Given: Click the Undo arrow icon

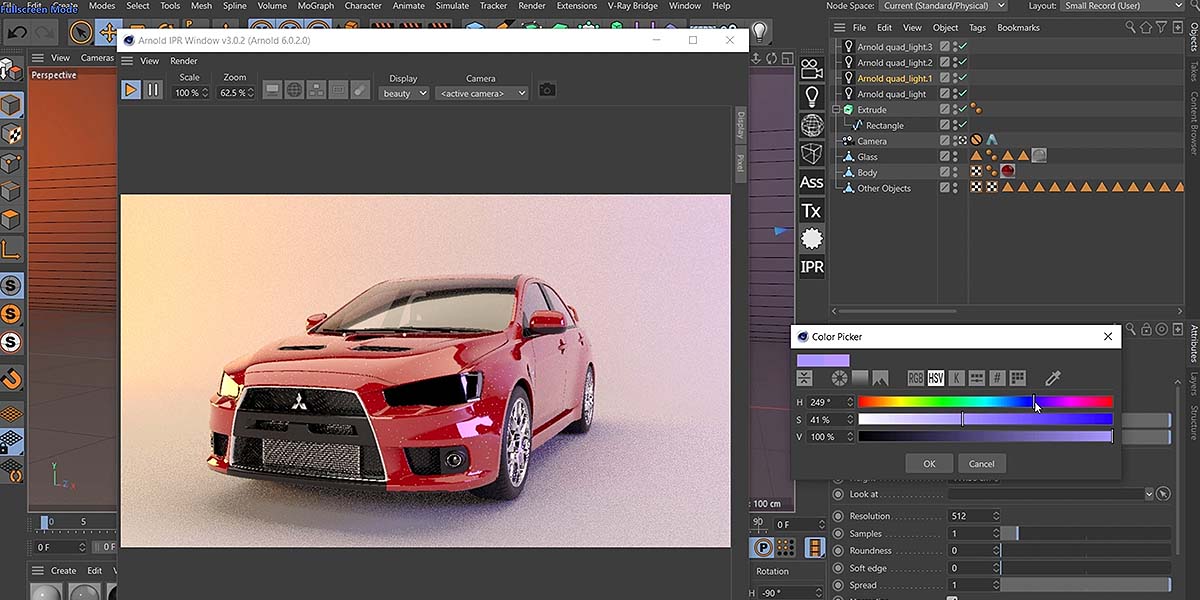Looking at the screenshot, I should click(x=17, y=32).
